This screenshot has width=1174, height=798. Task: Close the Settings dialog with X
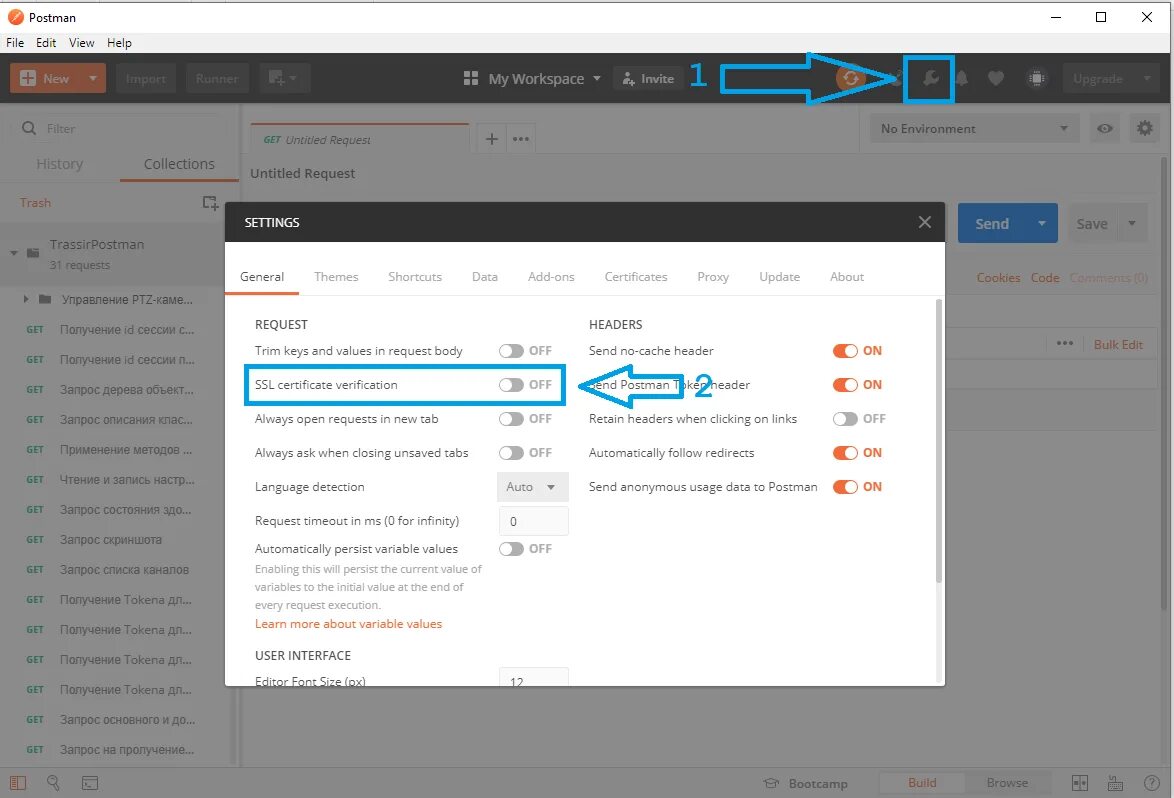tap(925, 222)
